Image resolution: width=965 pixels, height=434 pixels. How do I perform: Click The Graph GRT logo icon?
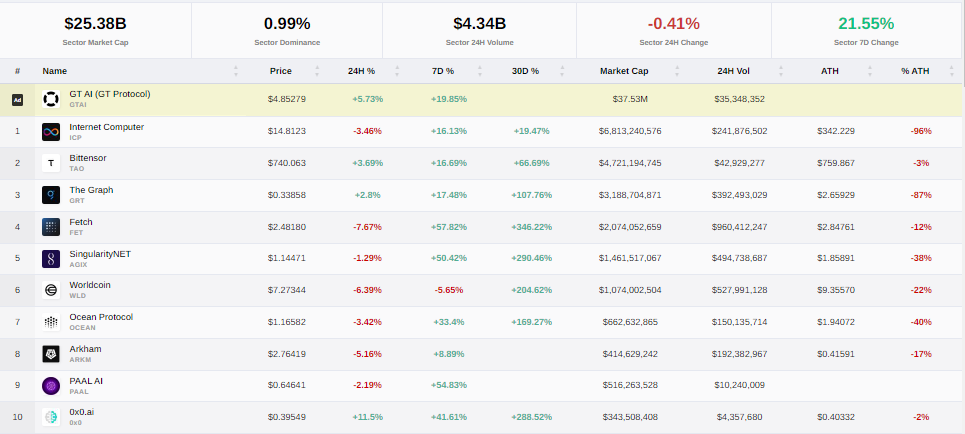pos(51,195)
